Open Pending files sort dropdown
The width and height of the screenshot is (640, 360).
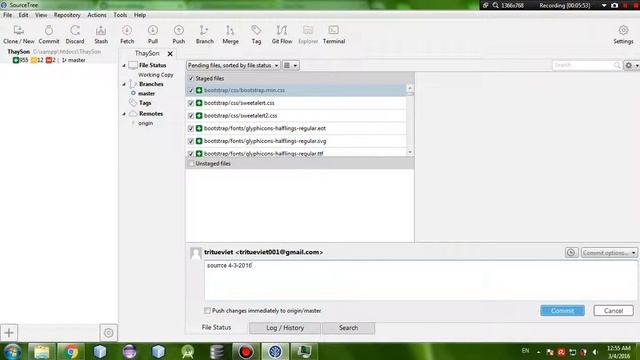tap(233, 65)
